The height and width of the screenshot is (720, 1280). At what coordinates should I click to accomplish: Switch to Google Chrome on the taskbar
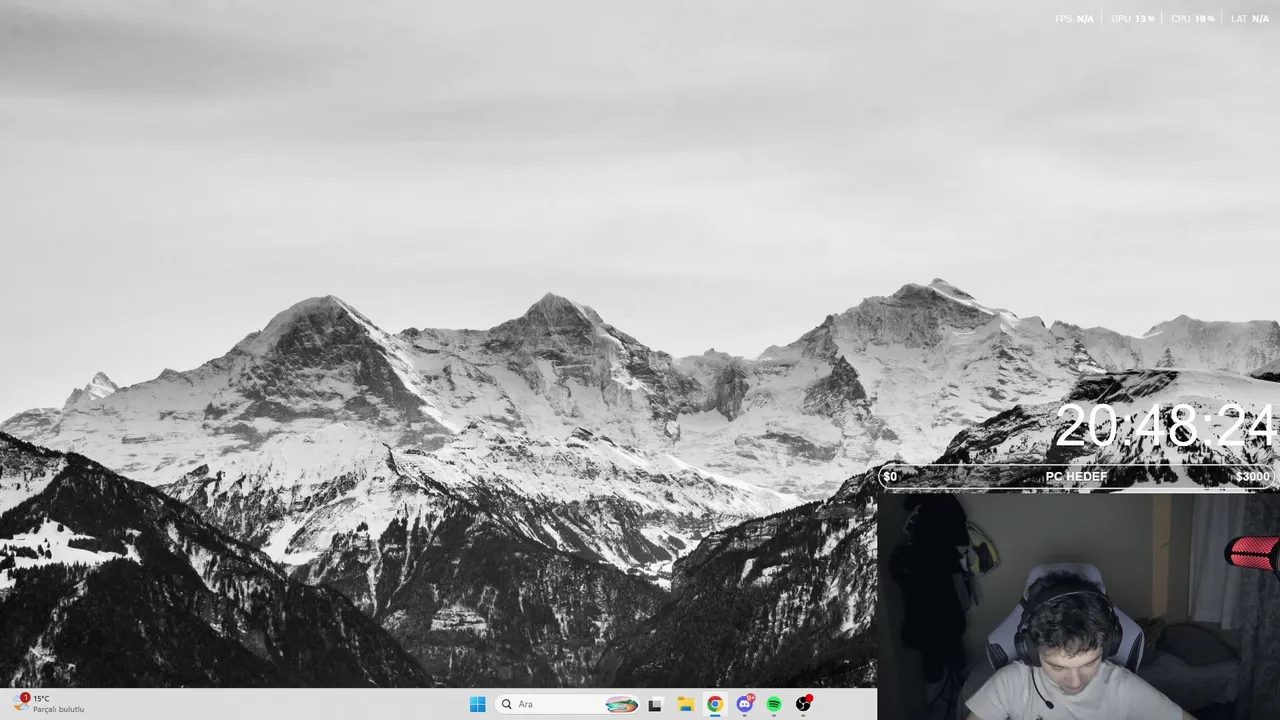click(x=715, y=704)
